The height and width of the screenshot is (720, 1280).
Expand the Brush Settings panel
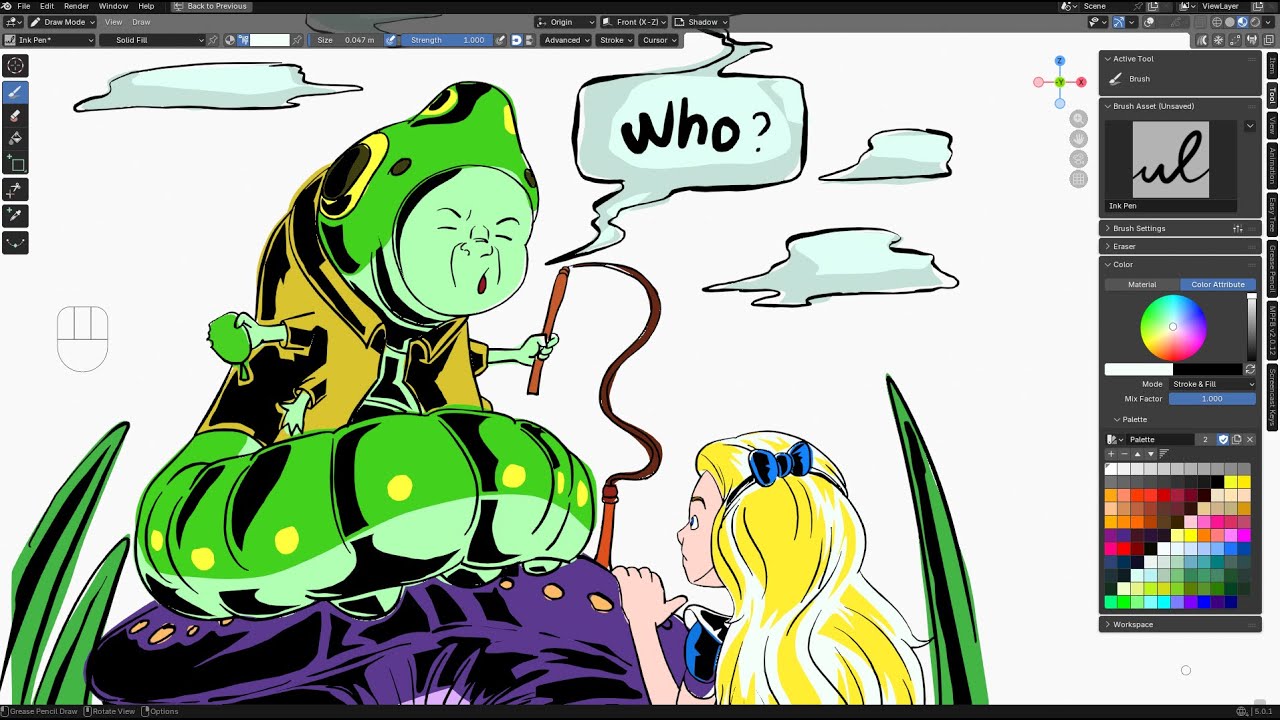coord(1179,228)
